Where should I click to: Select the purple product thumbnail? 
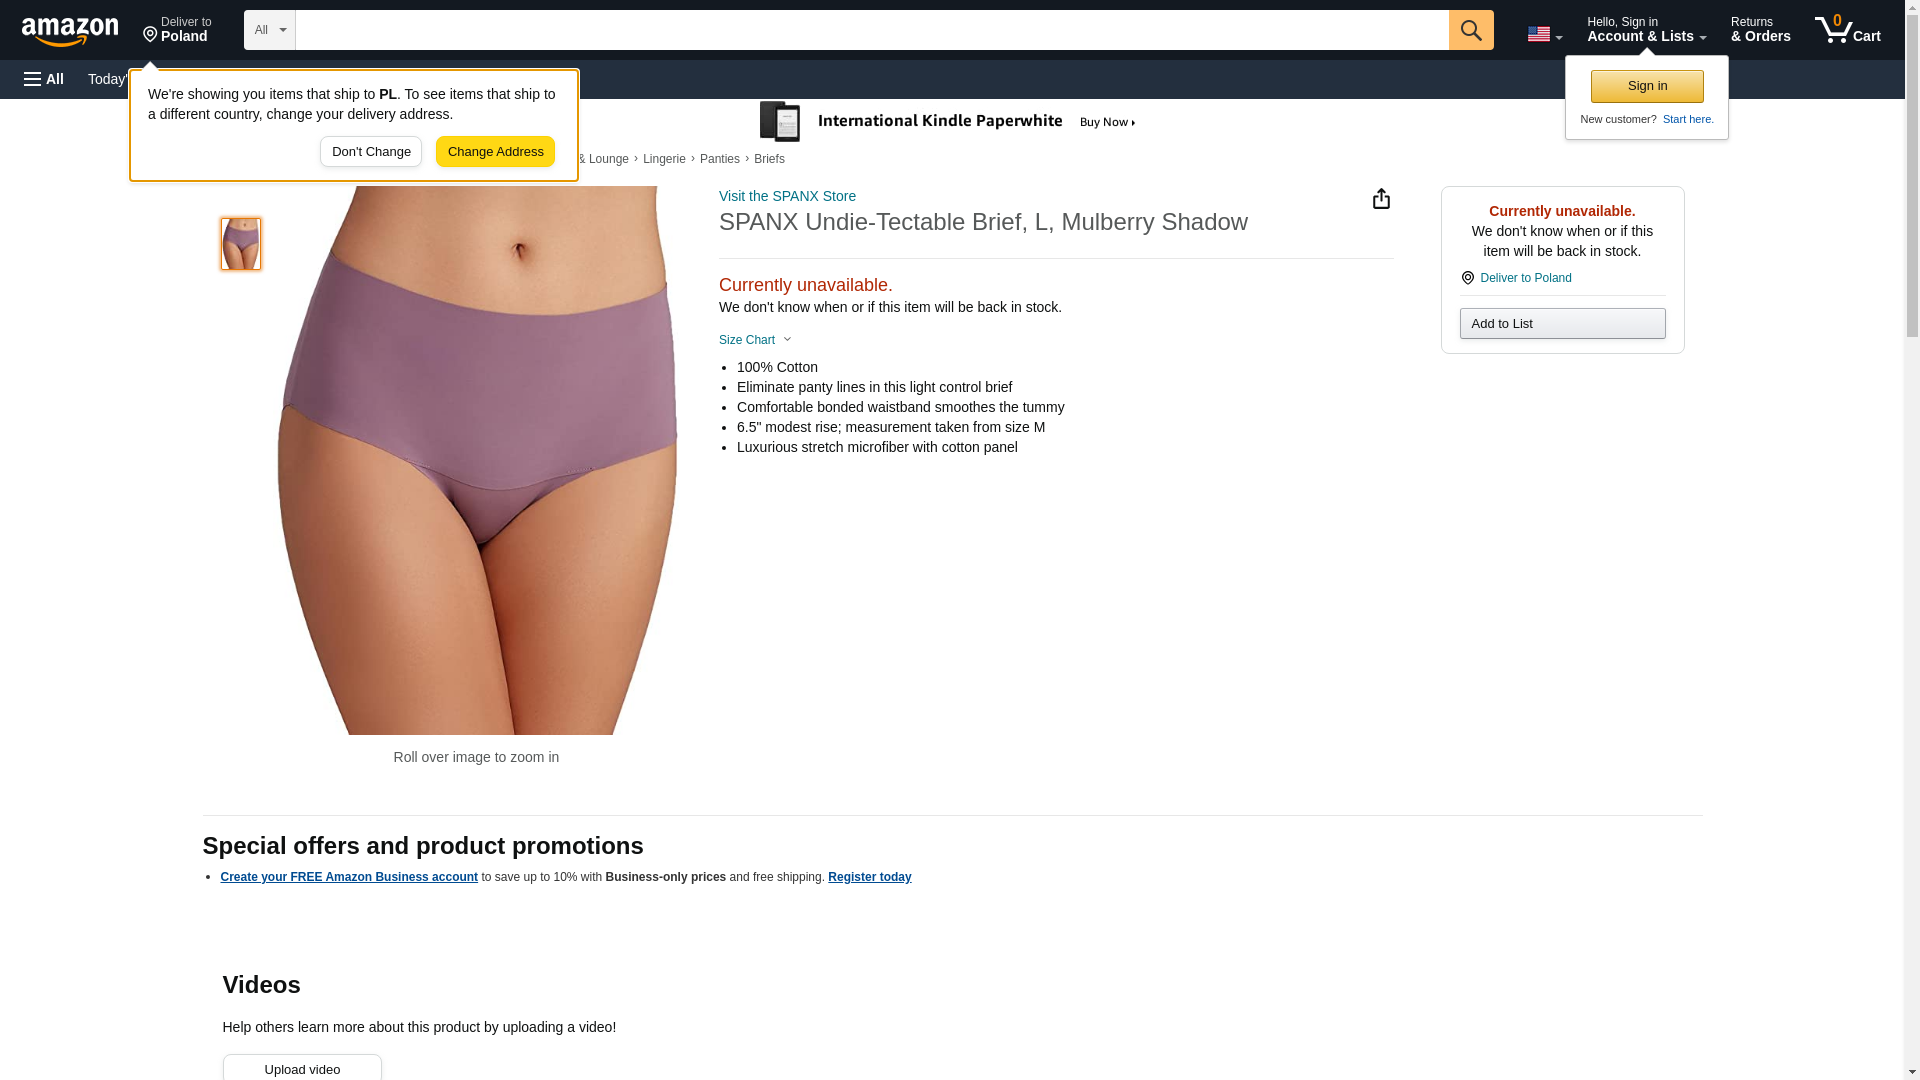point(241,244)
